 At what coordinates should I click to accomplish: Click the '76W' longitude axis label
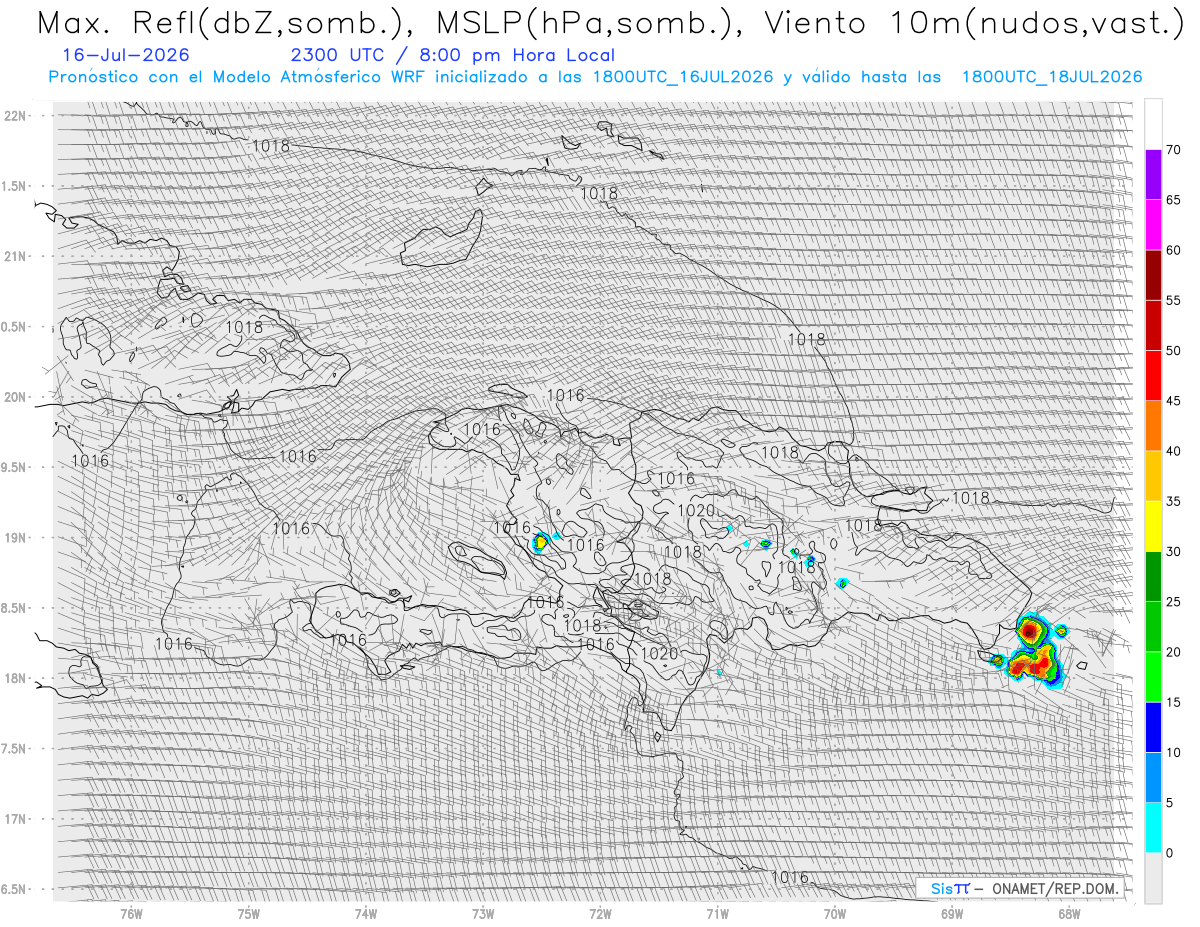131,913
